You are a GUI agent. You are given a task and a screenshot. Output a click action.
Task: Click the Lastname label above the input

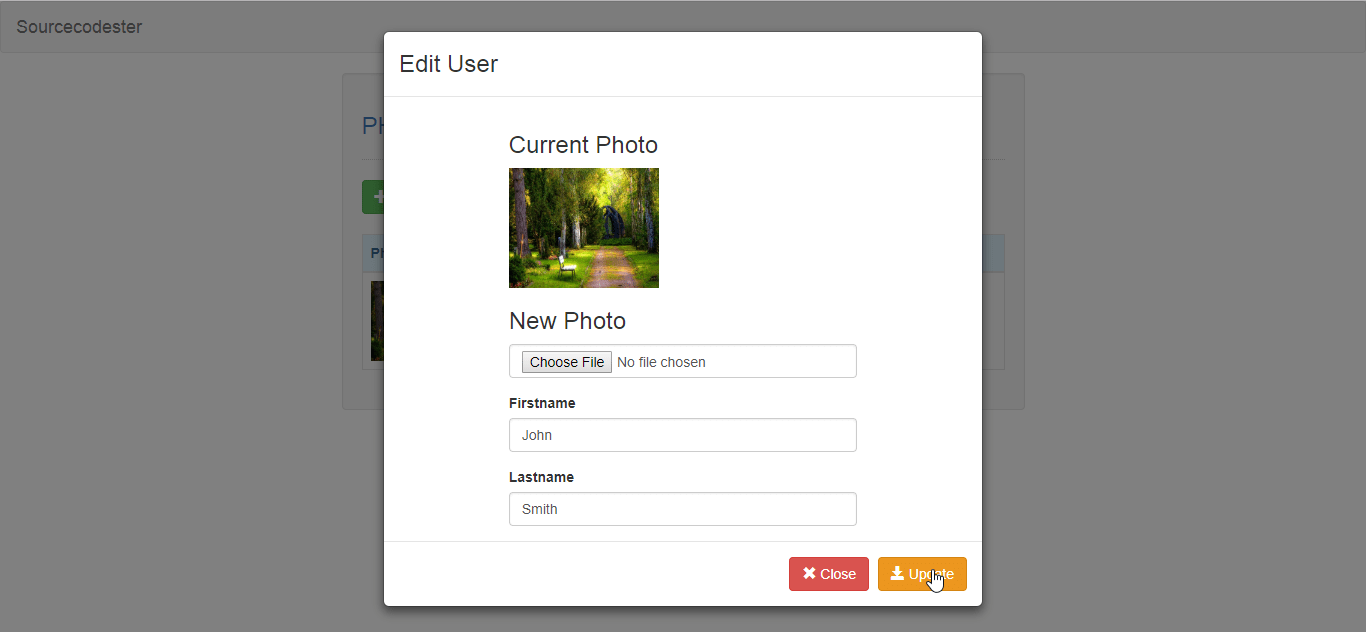(x=541, y=477)
